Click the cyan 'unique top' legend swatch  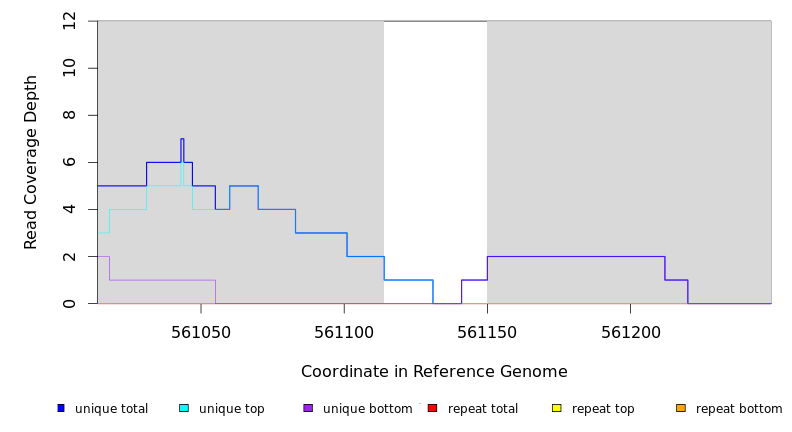pyautogui.click(x=184, y=408)
